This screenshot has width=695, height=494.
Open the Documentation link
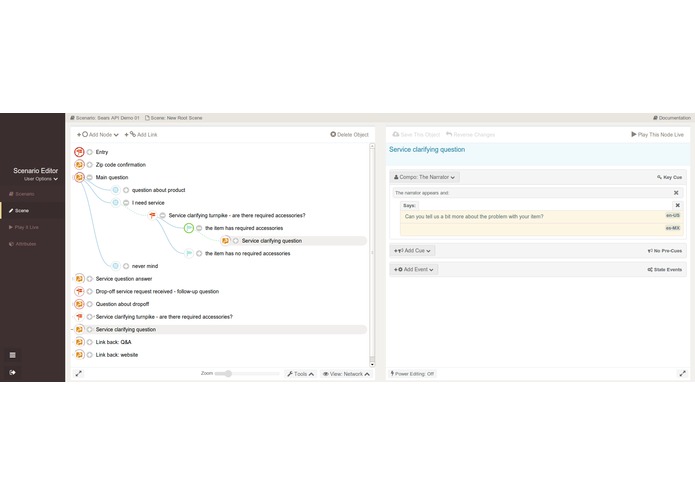(x=672, y=118)
